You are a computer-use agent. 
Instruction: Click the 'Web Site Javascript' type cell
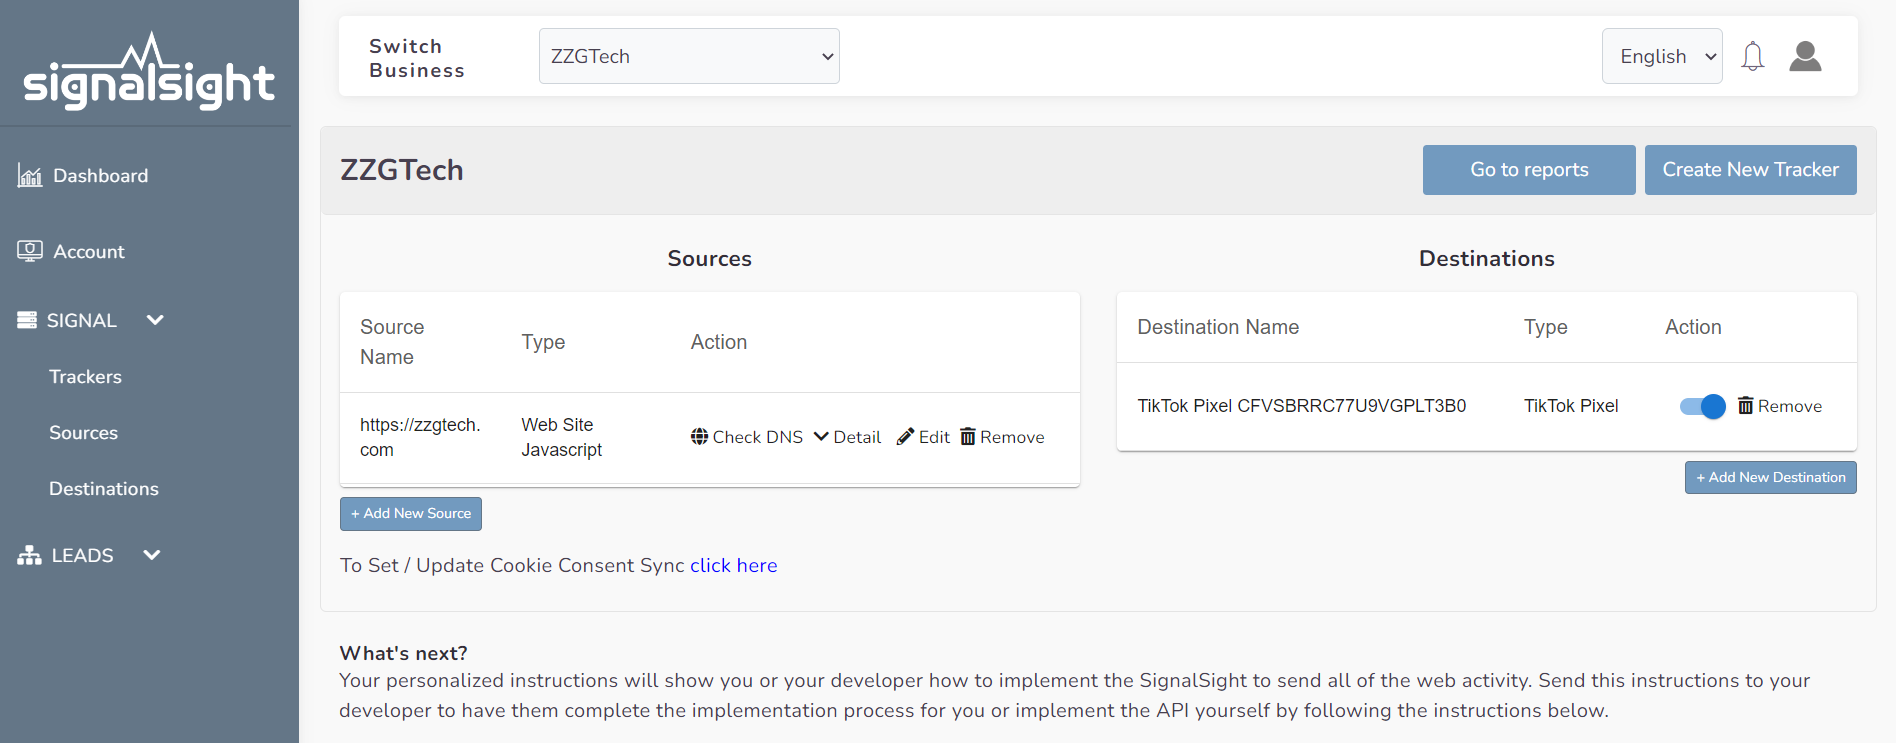[x=561, y=437]
